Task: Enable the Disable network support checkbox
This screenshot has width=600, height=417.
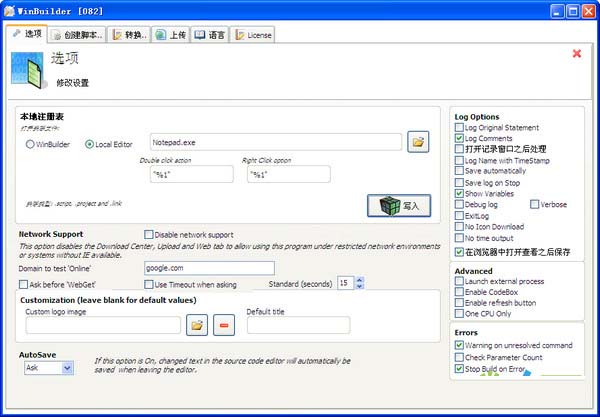Action: click(x=149, y=235)
